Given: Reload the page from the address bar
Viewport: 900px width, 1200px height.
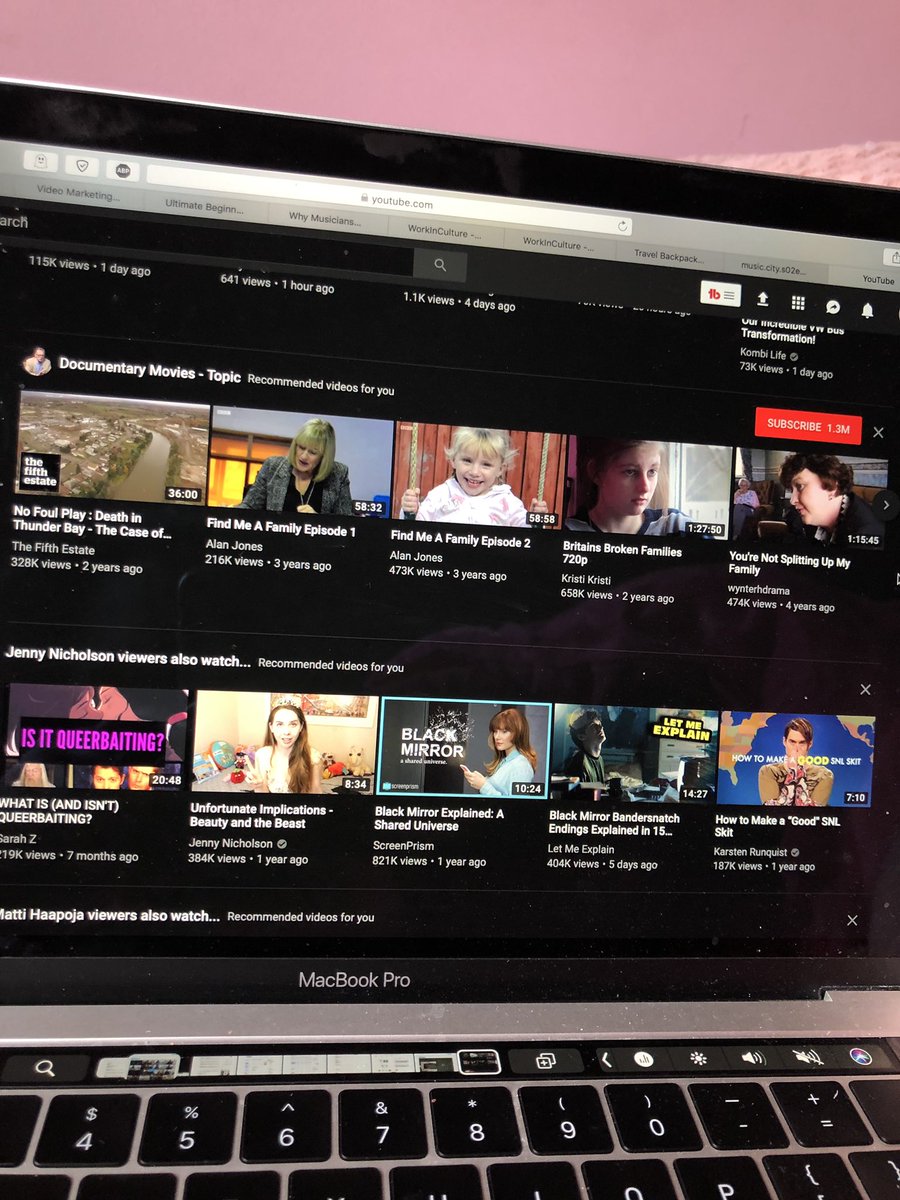Looking at the screenshot, I should [x=622, y=226].
